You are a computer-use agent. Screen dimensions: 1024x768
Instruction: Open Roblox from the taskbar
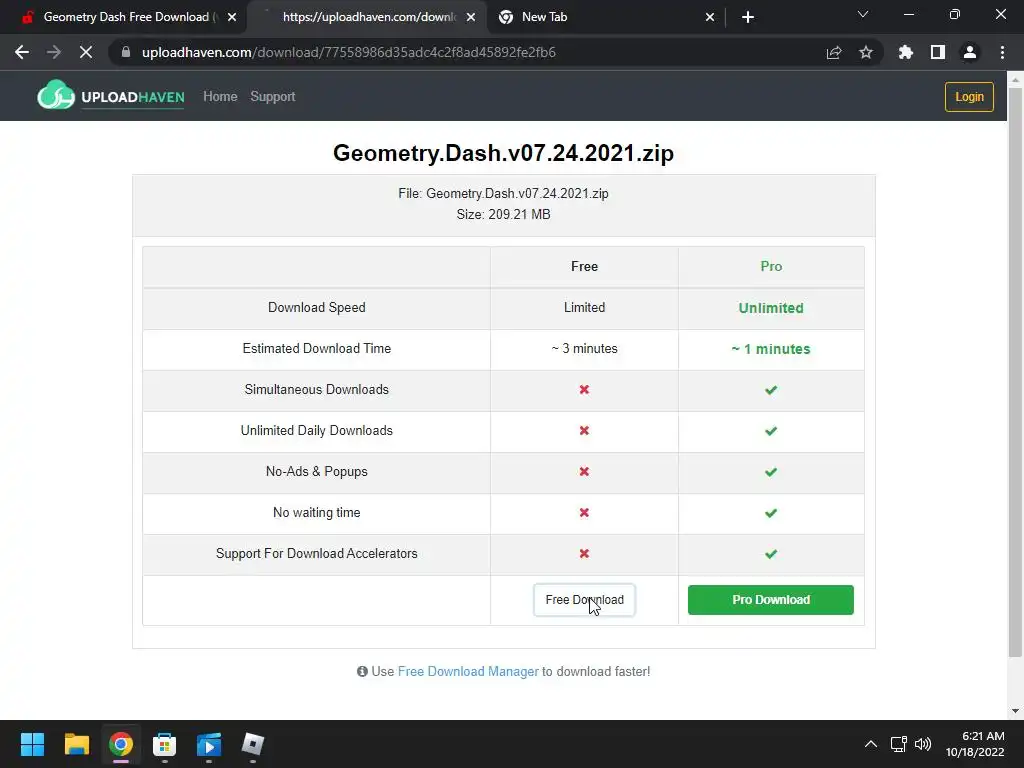point(253,744)
